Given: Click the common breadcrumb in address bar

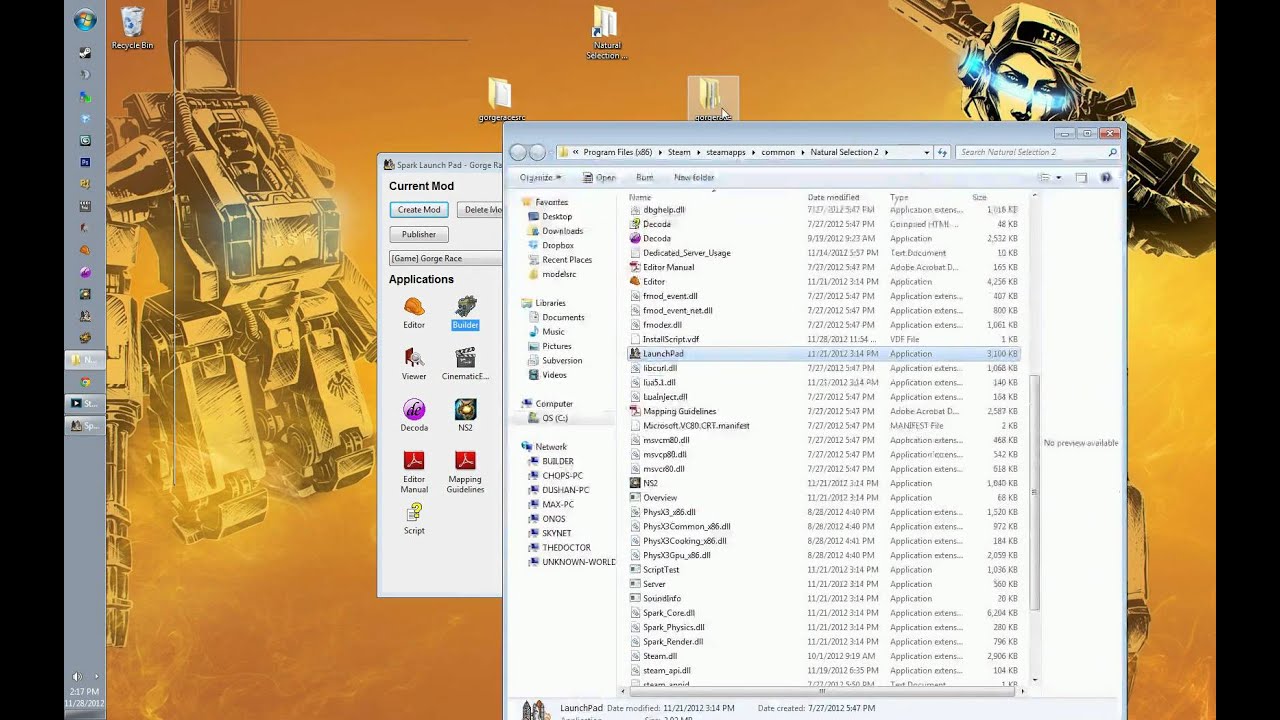Looking at the screenshot, I should click(778, 152).
